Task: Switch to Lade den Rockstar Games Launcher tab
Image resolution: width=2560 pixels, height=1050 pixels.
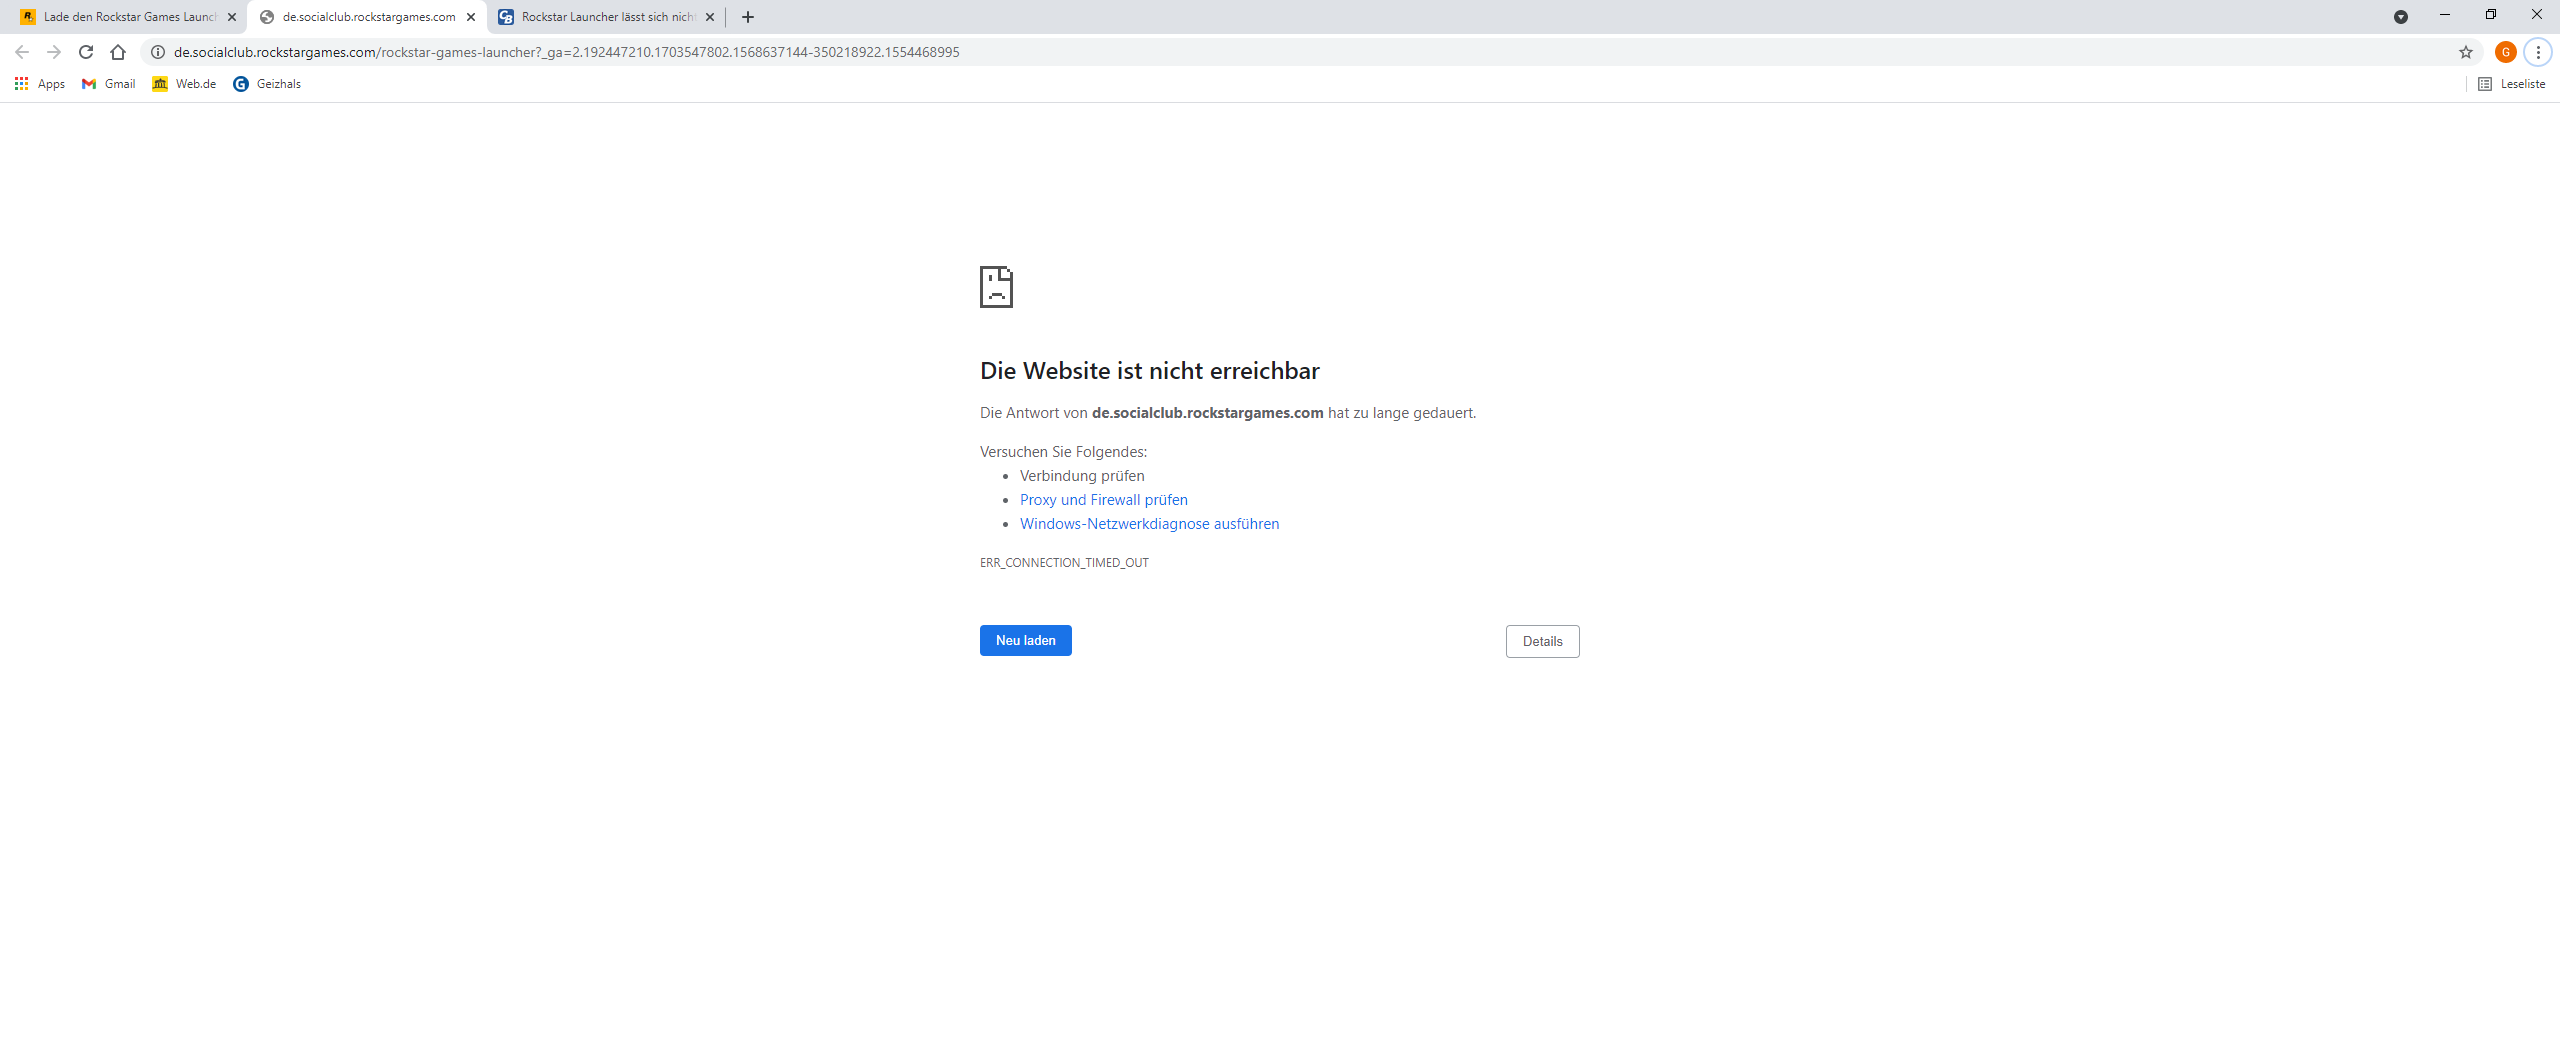Action: (130, 17)
